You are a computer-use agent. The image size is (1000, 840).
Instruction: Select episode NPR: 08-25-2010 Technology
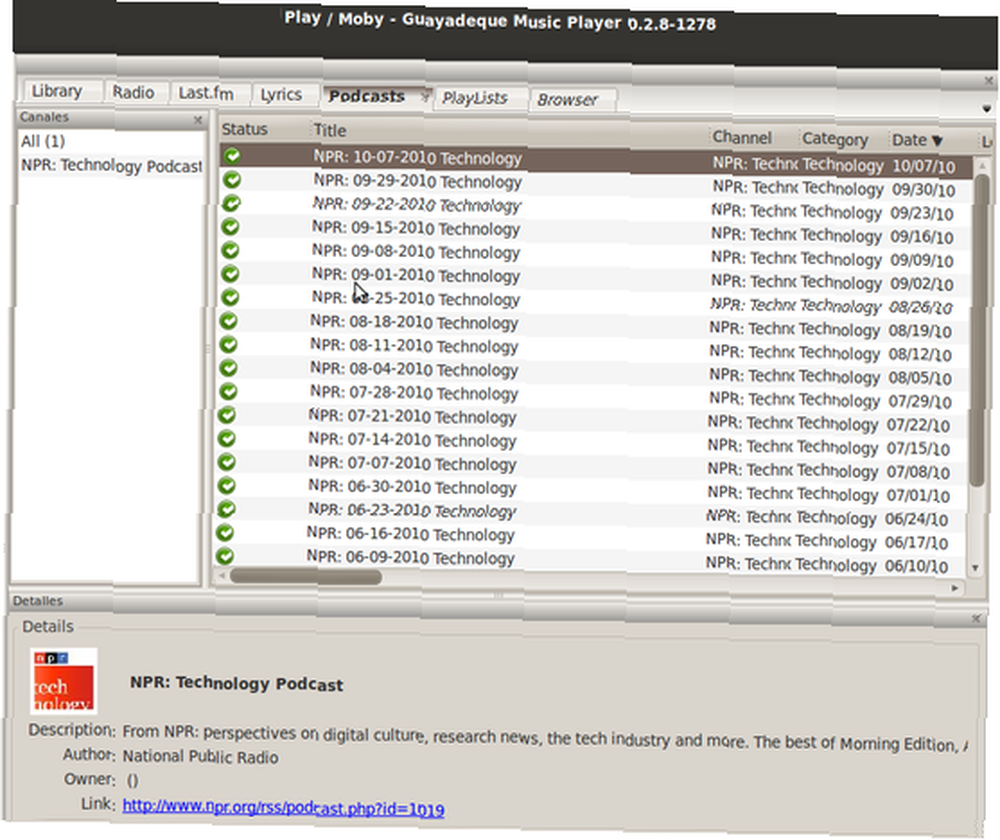(x=415, y=298)
